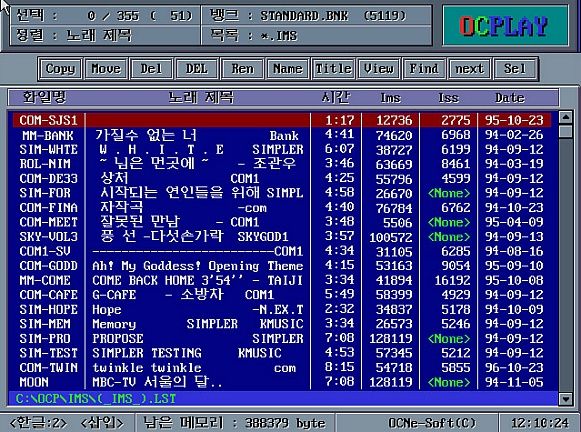
Task: Click the title 'COME BACK HOME 3'54'' - TAIJI'
Action: [x=198, y=280]
